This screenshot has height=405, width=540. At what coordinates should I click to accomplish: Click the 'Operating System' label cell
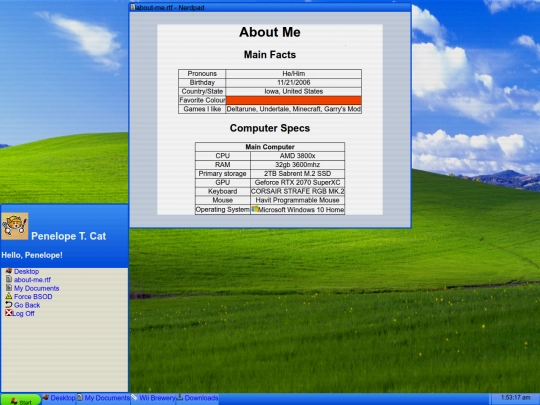click(x=223, y=209)
